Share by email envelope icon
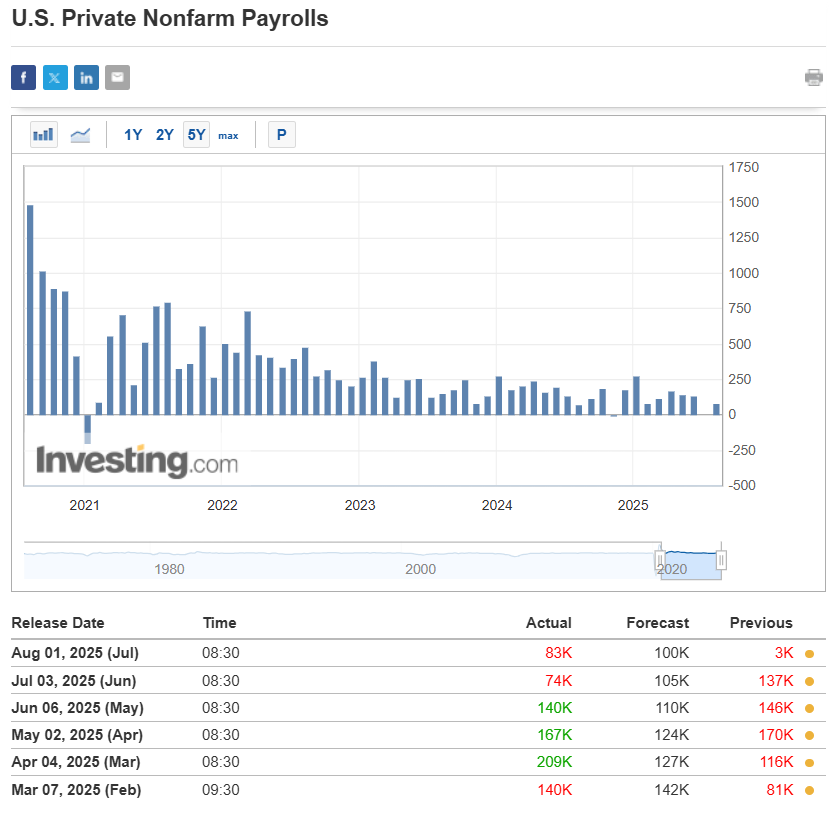 117,77
